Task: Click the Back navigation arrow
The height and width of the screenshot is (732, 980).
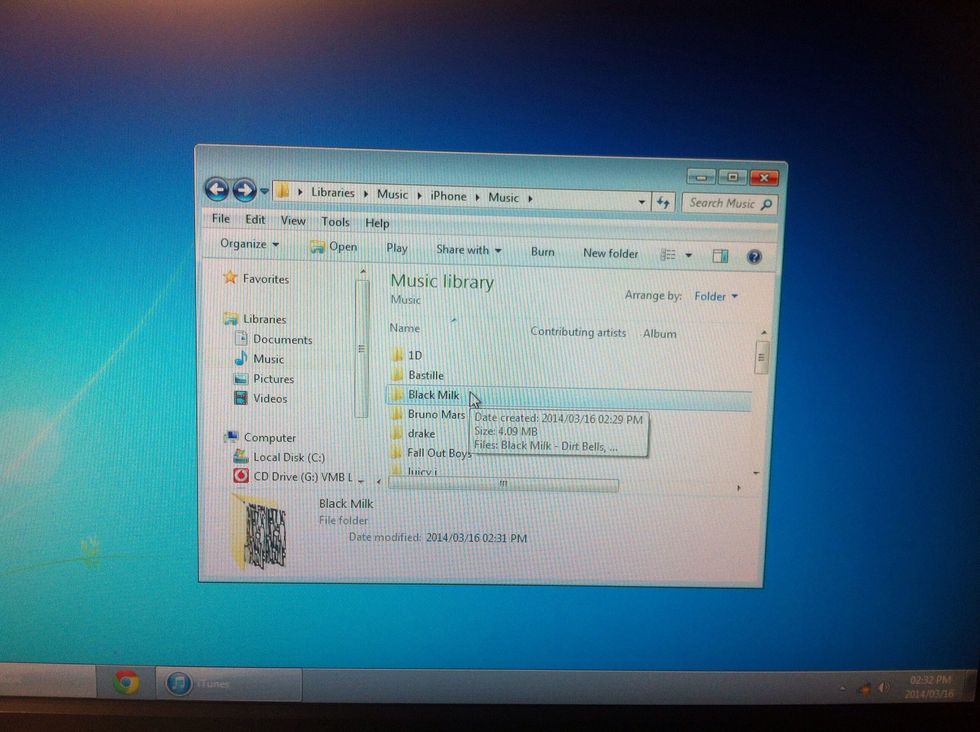Action: pos(216,189)
